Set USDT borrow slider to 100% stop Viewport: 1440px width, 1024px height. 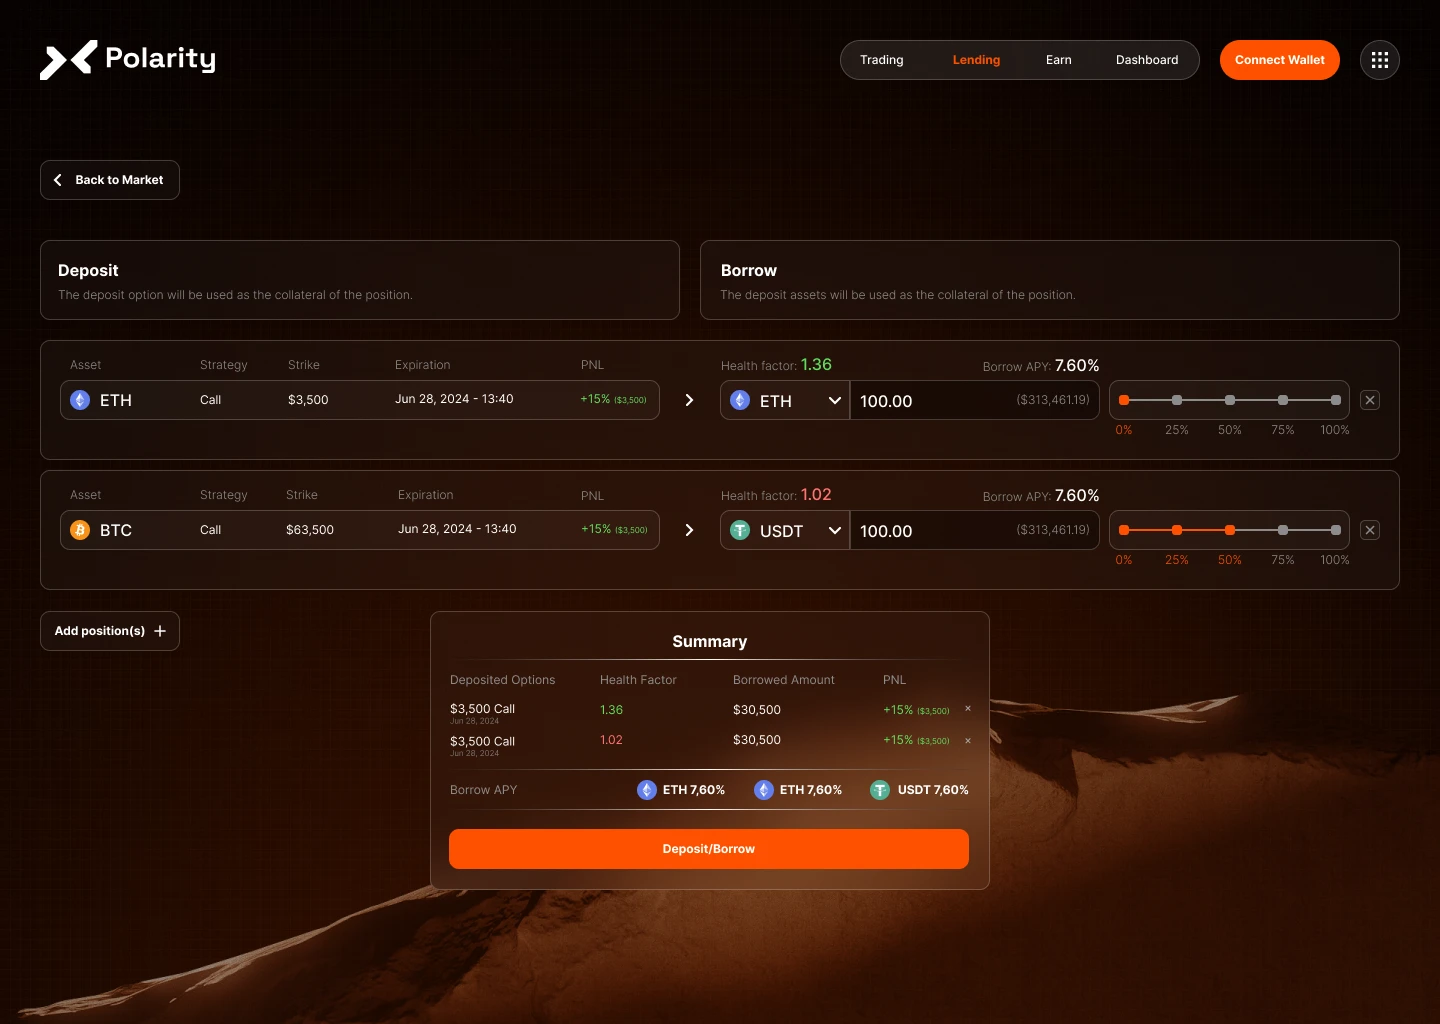(x=1336, y=530)
